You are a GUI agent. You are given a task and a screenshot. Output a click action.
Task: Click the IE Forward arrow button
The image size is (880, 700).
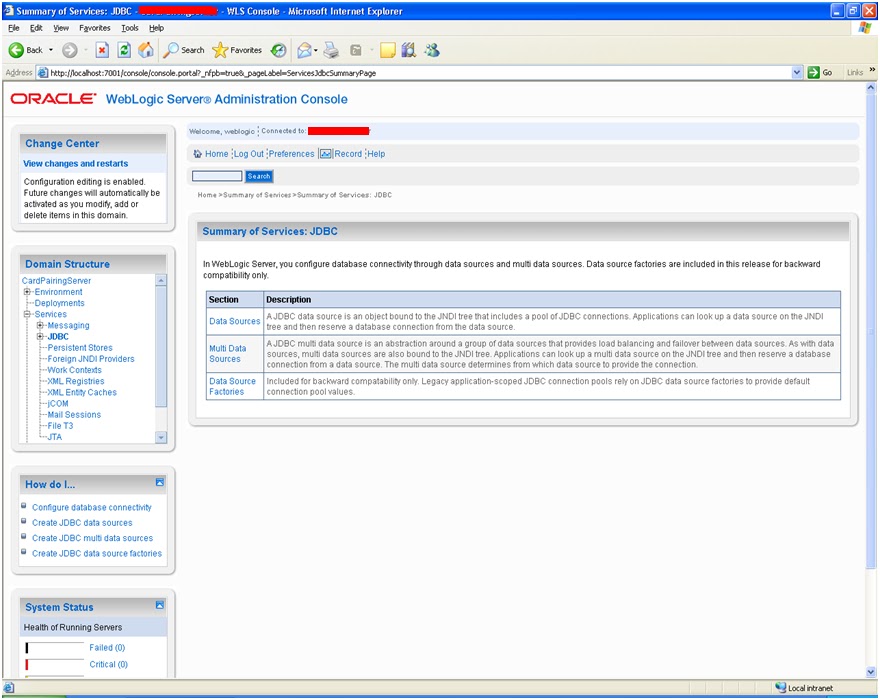tap(70, 50)
